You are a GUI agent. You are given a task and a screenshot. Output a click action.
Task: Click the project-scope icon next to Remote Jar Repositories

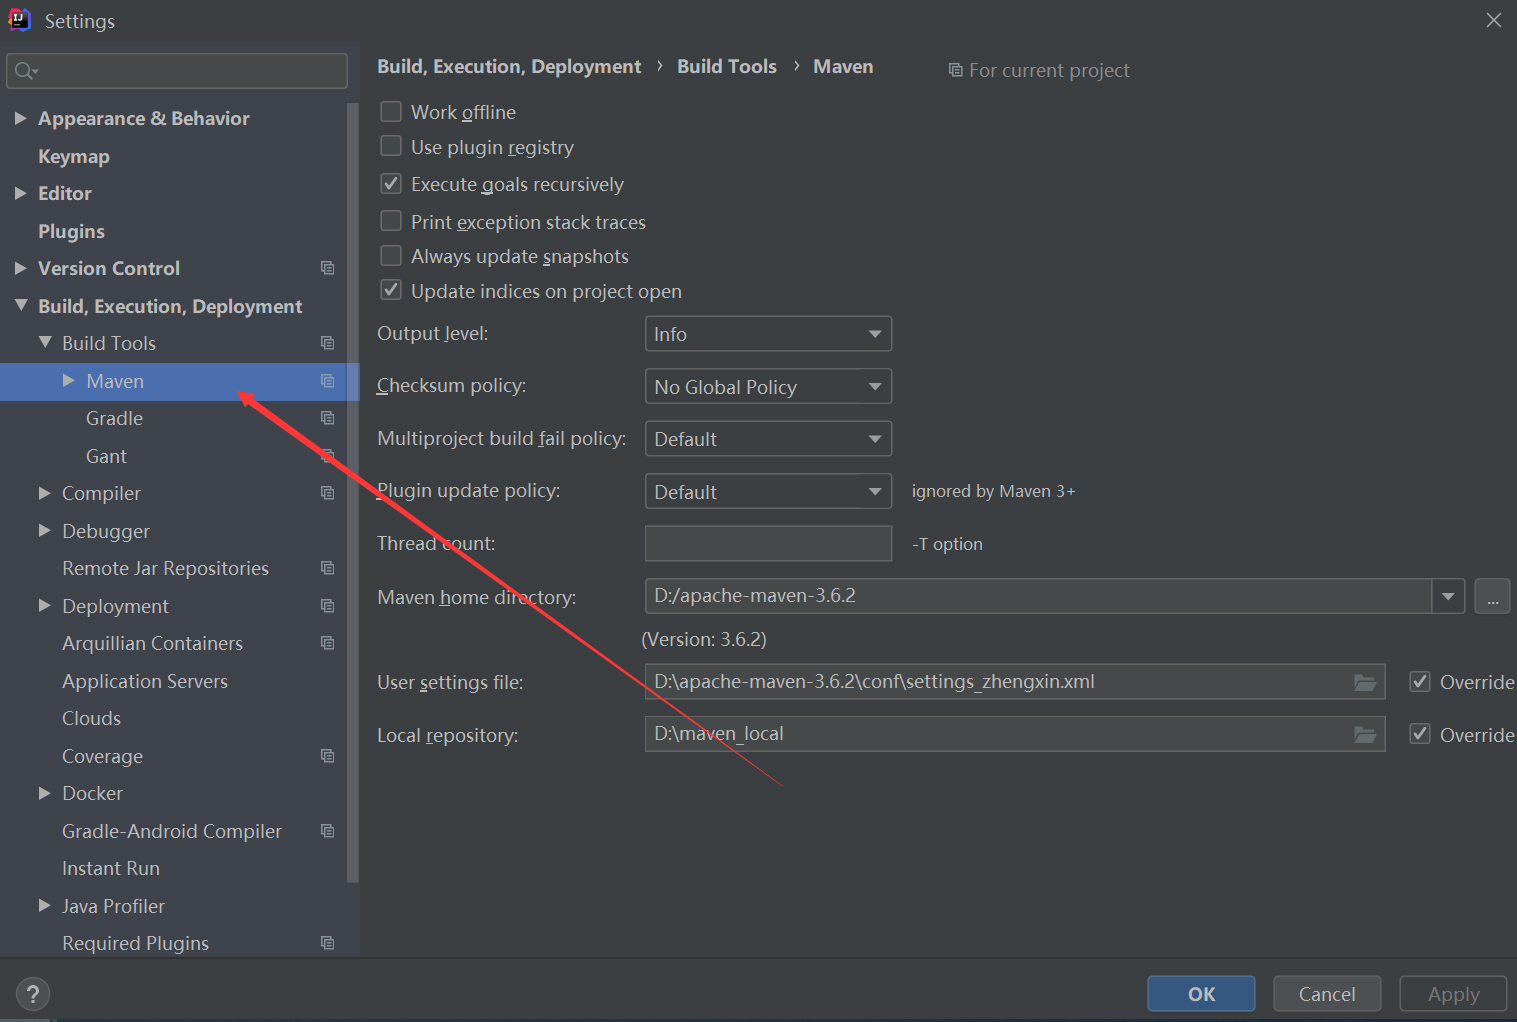[327, 568]
